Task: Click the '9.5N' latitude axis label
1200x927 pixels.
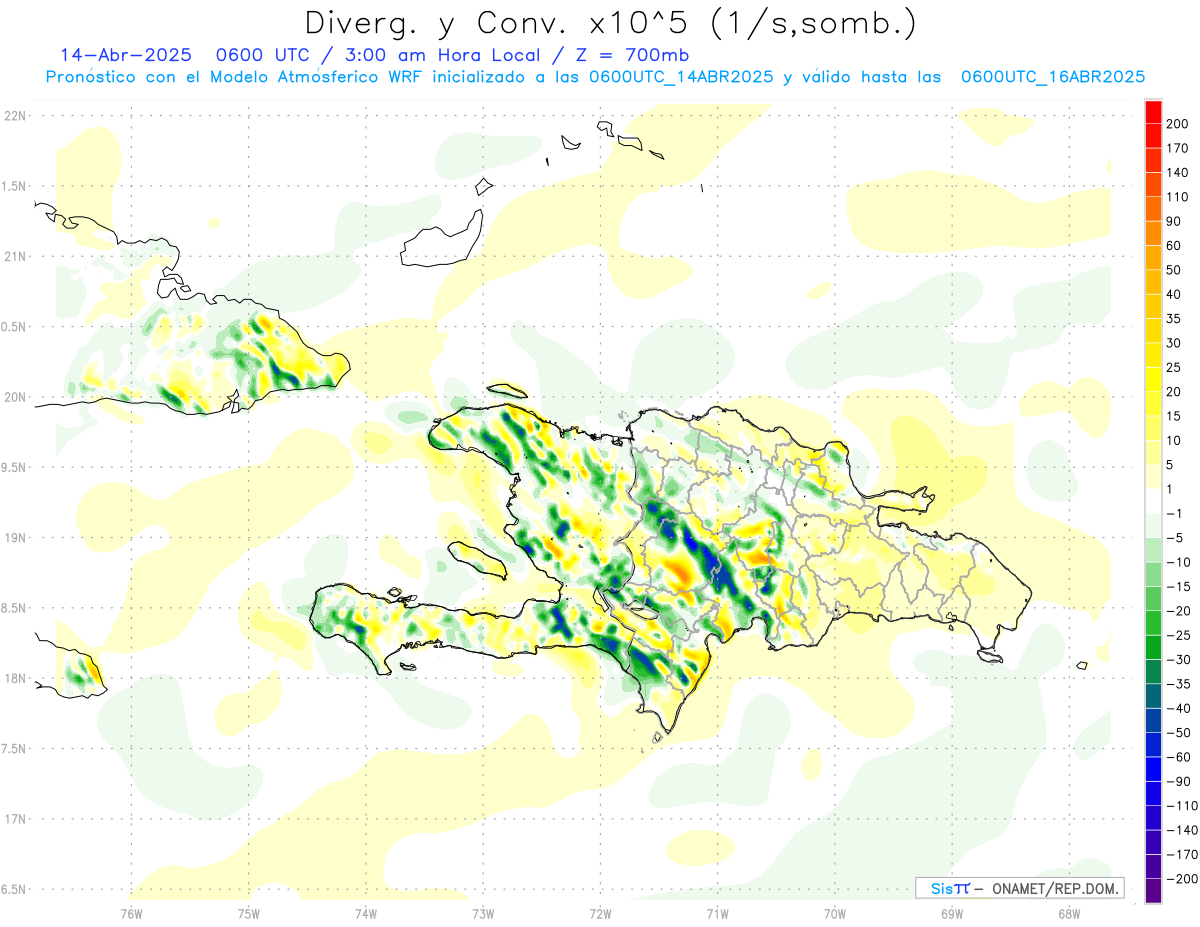Action: [14, 467]
